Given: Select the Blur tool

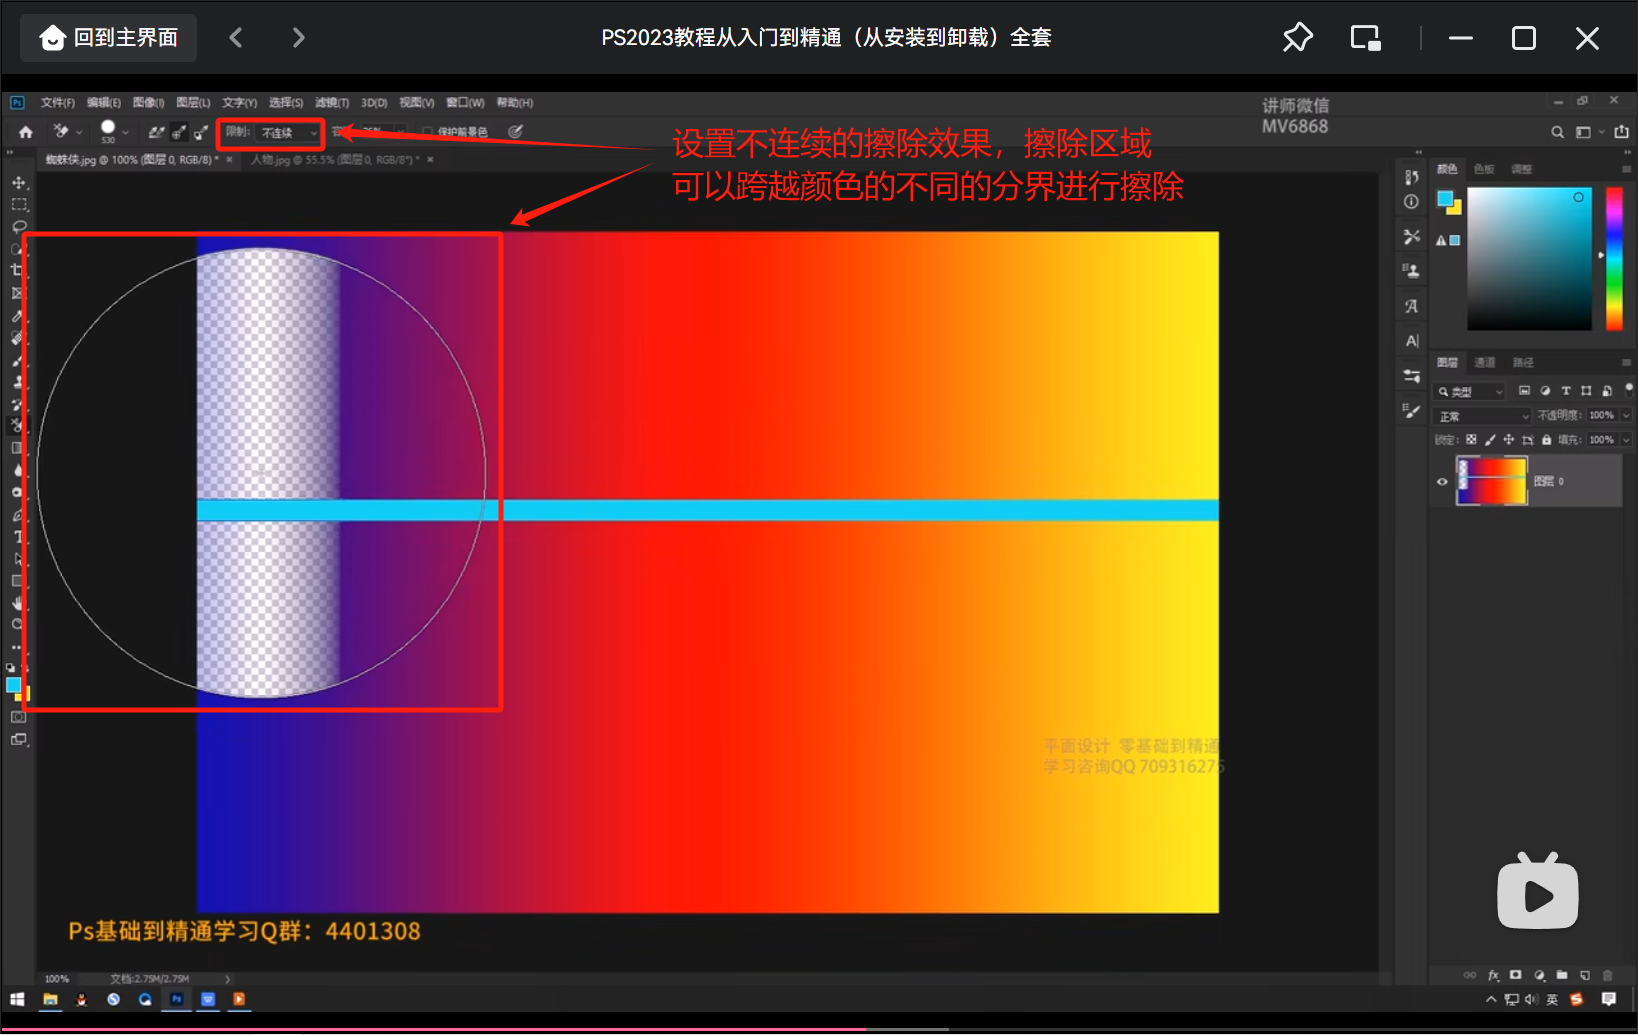Looking at the screenshot, I should (x=18, y=470).
